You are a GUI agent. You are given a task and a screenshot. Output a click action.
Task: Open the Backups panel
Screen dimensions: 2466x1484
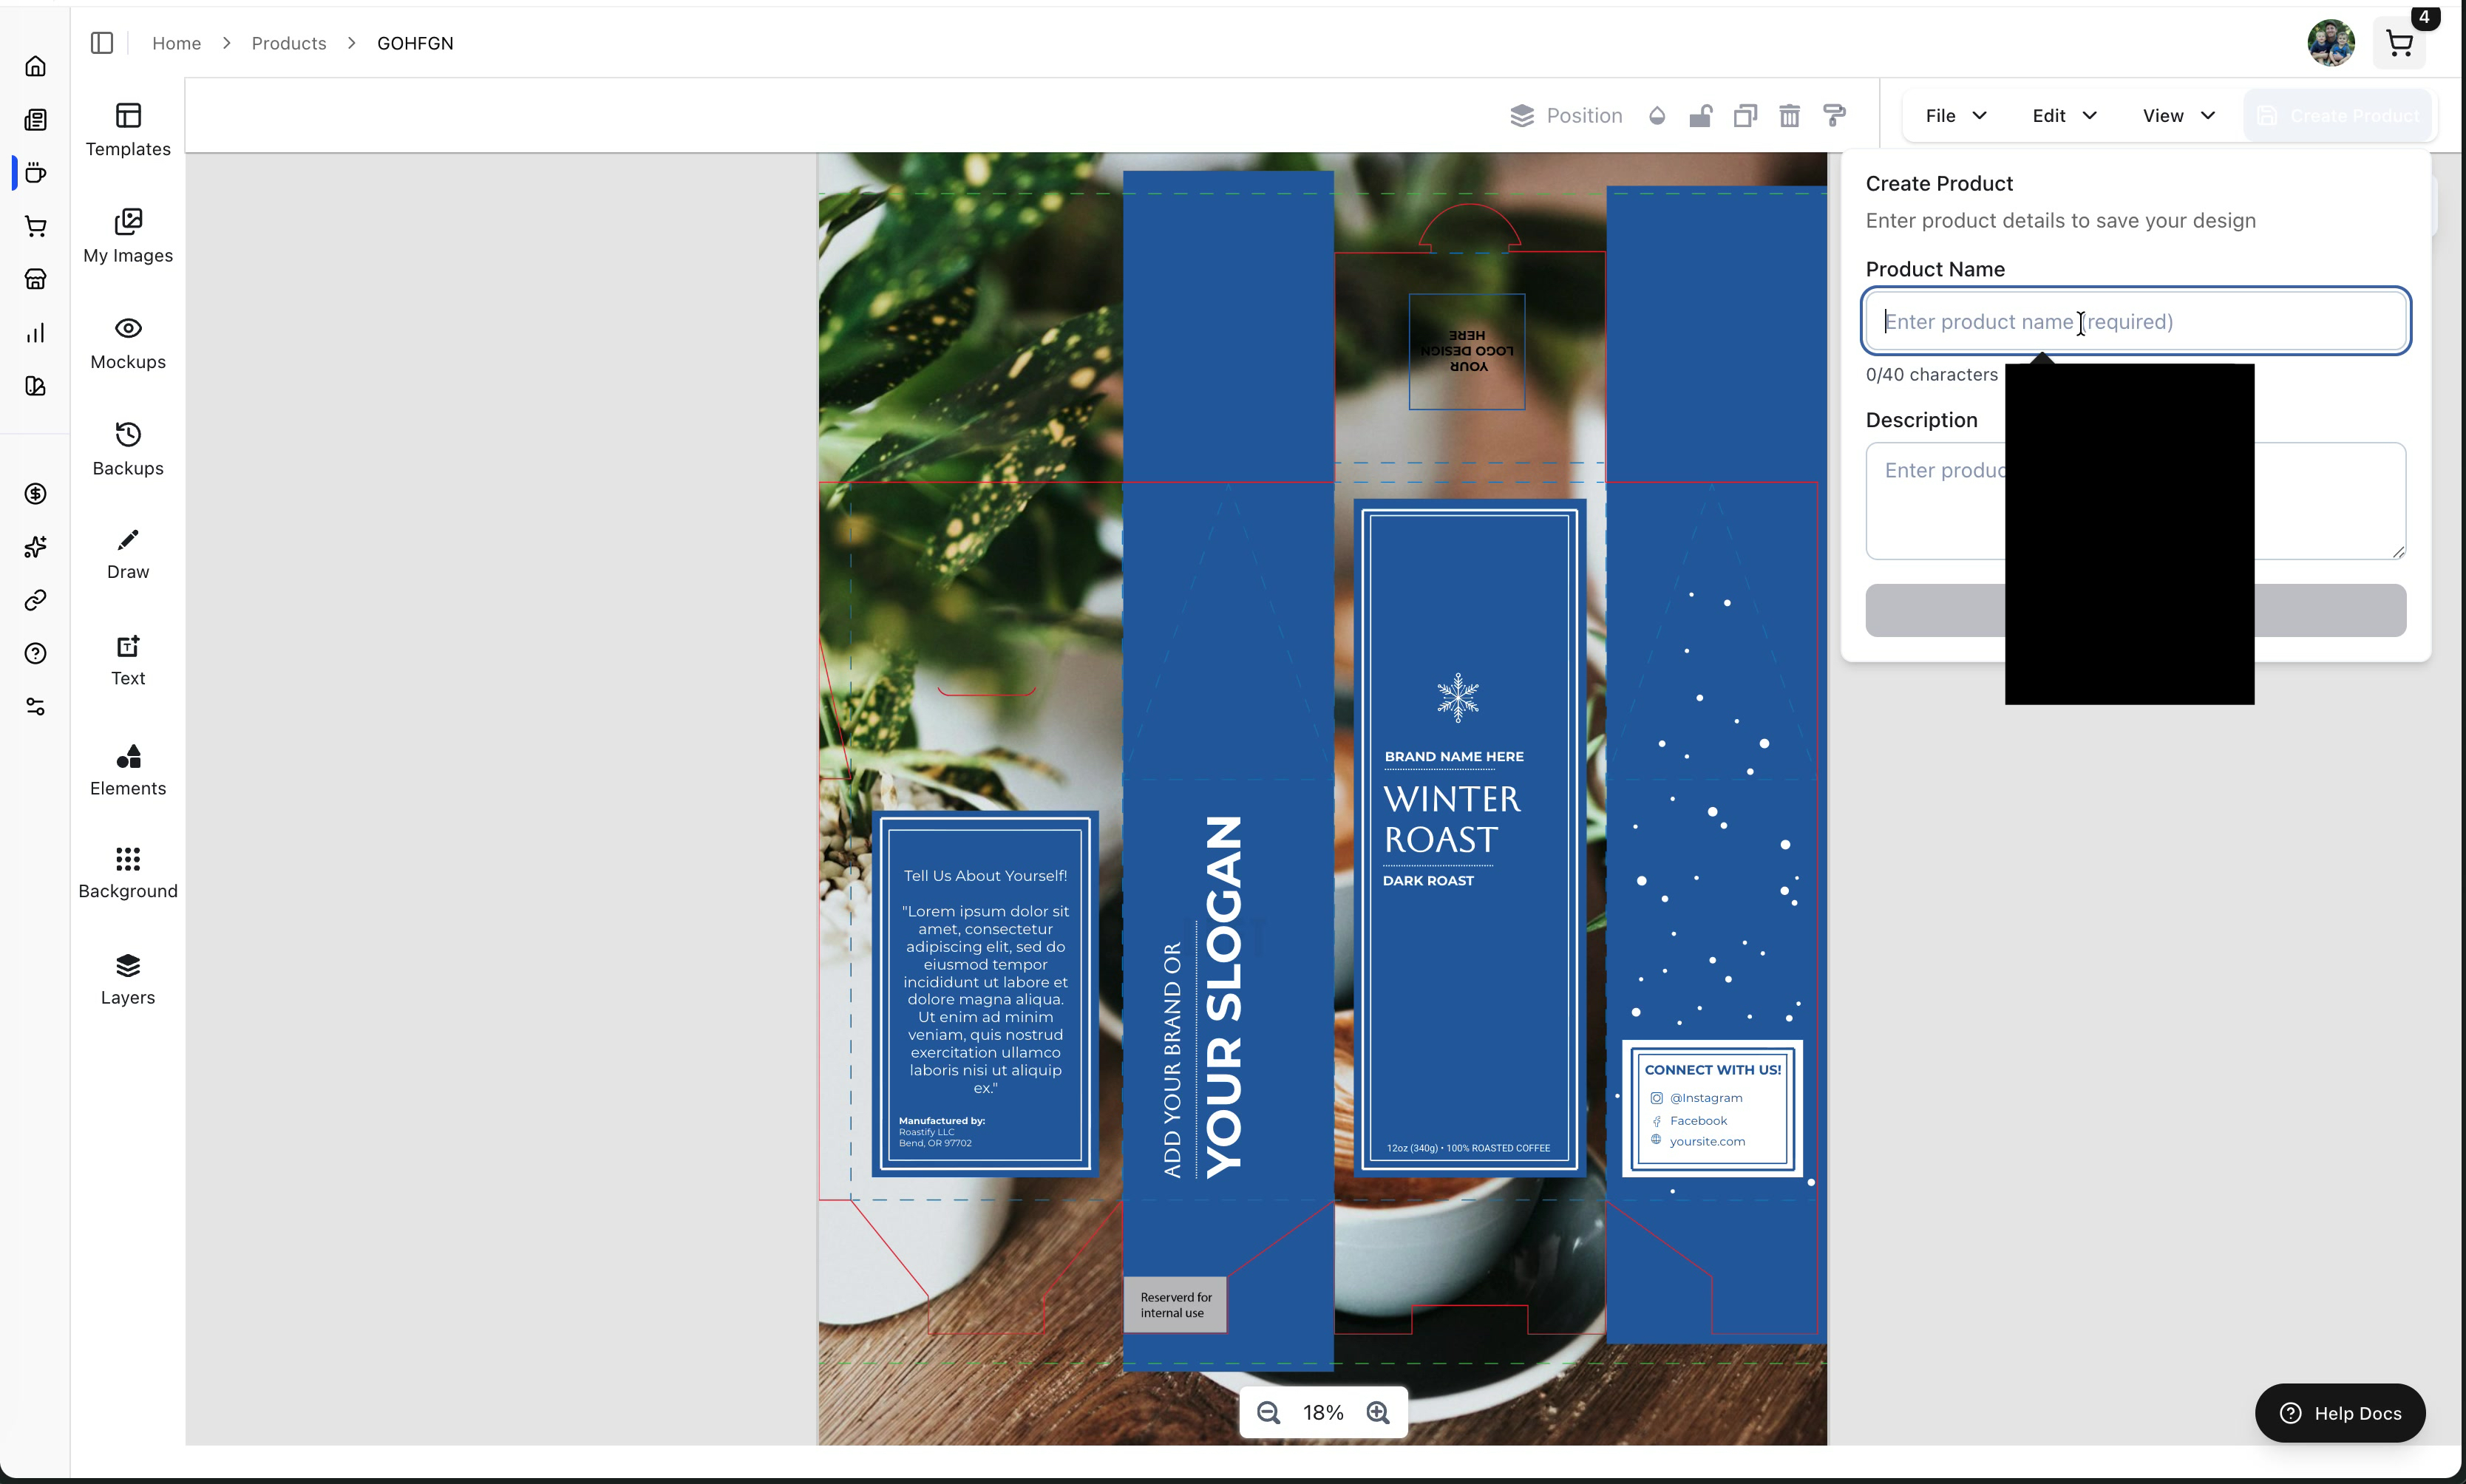point(127,447)
